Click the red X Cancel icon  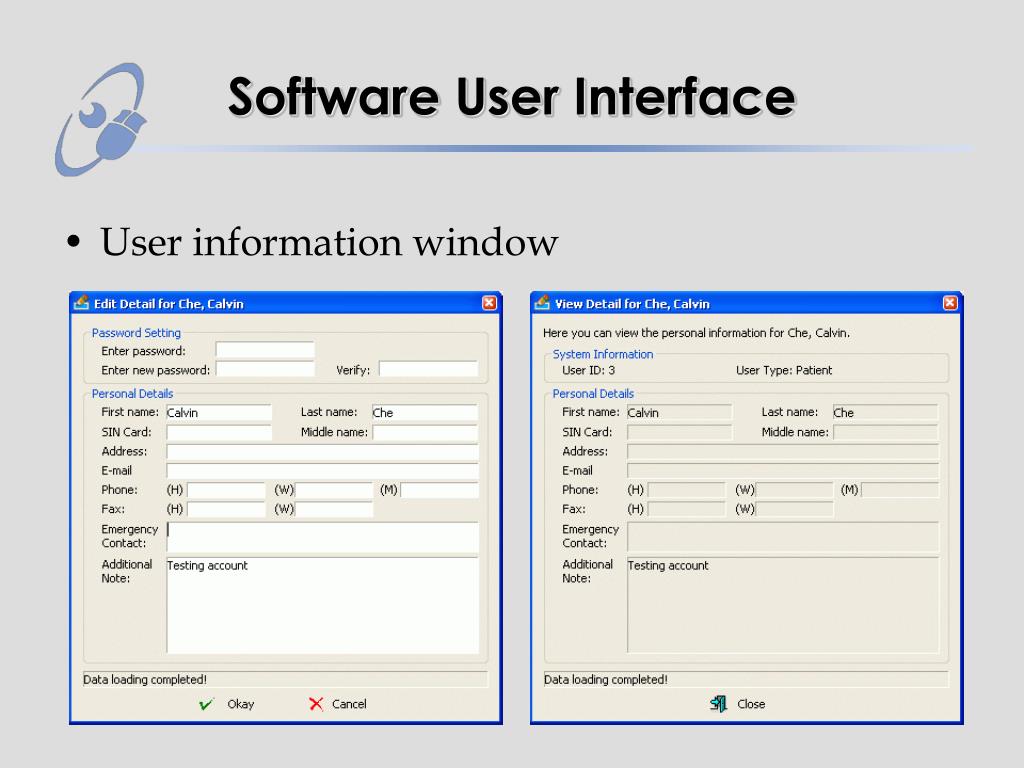tap(316, 704)
